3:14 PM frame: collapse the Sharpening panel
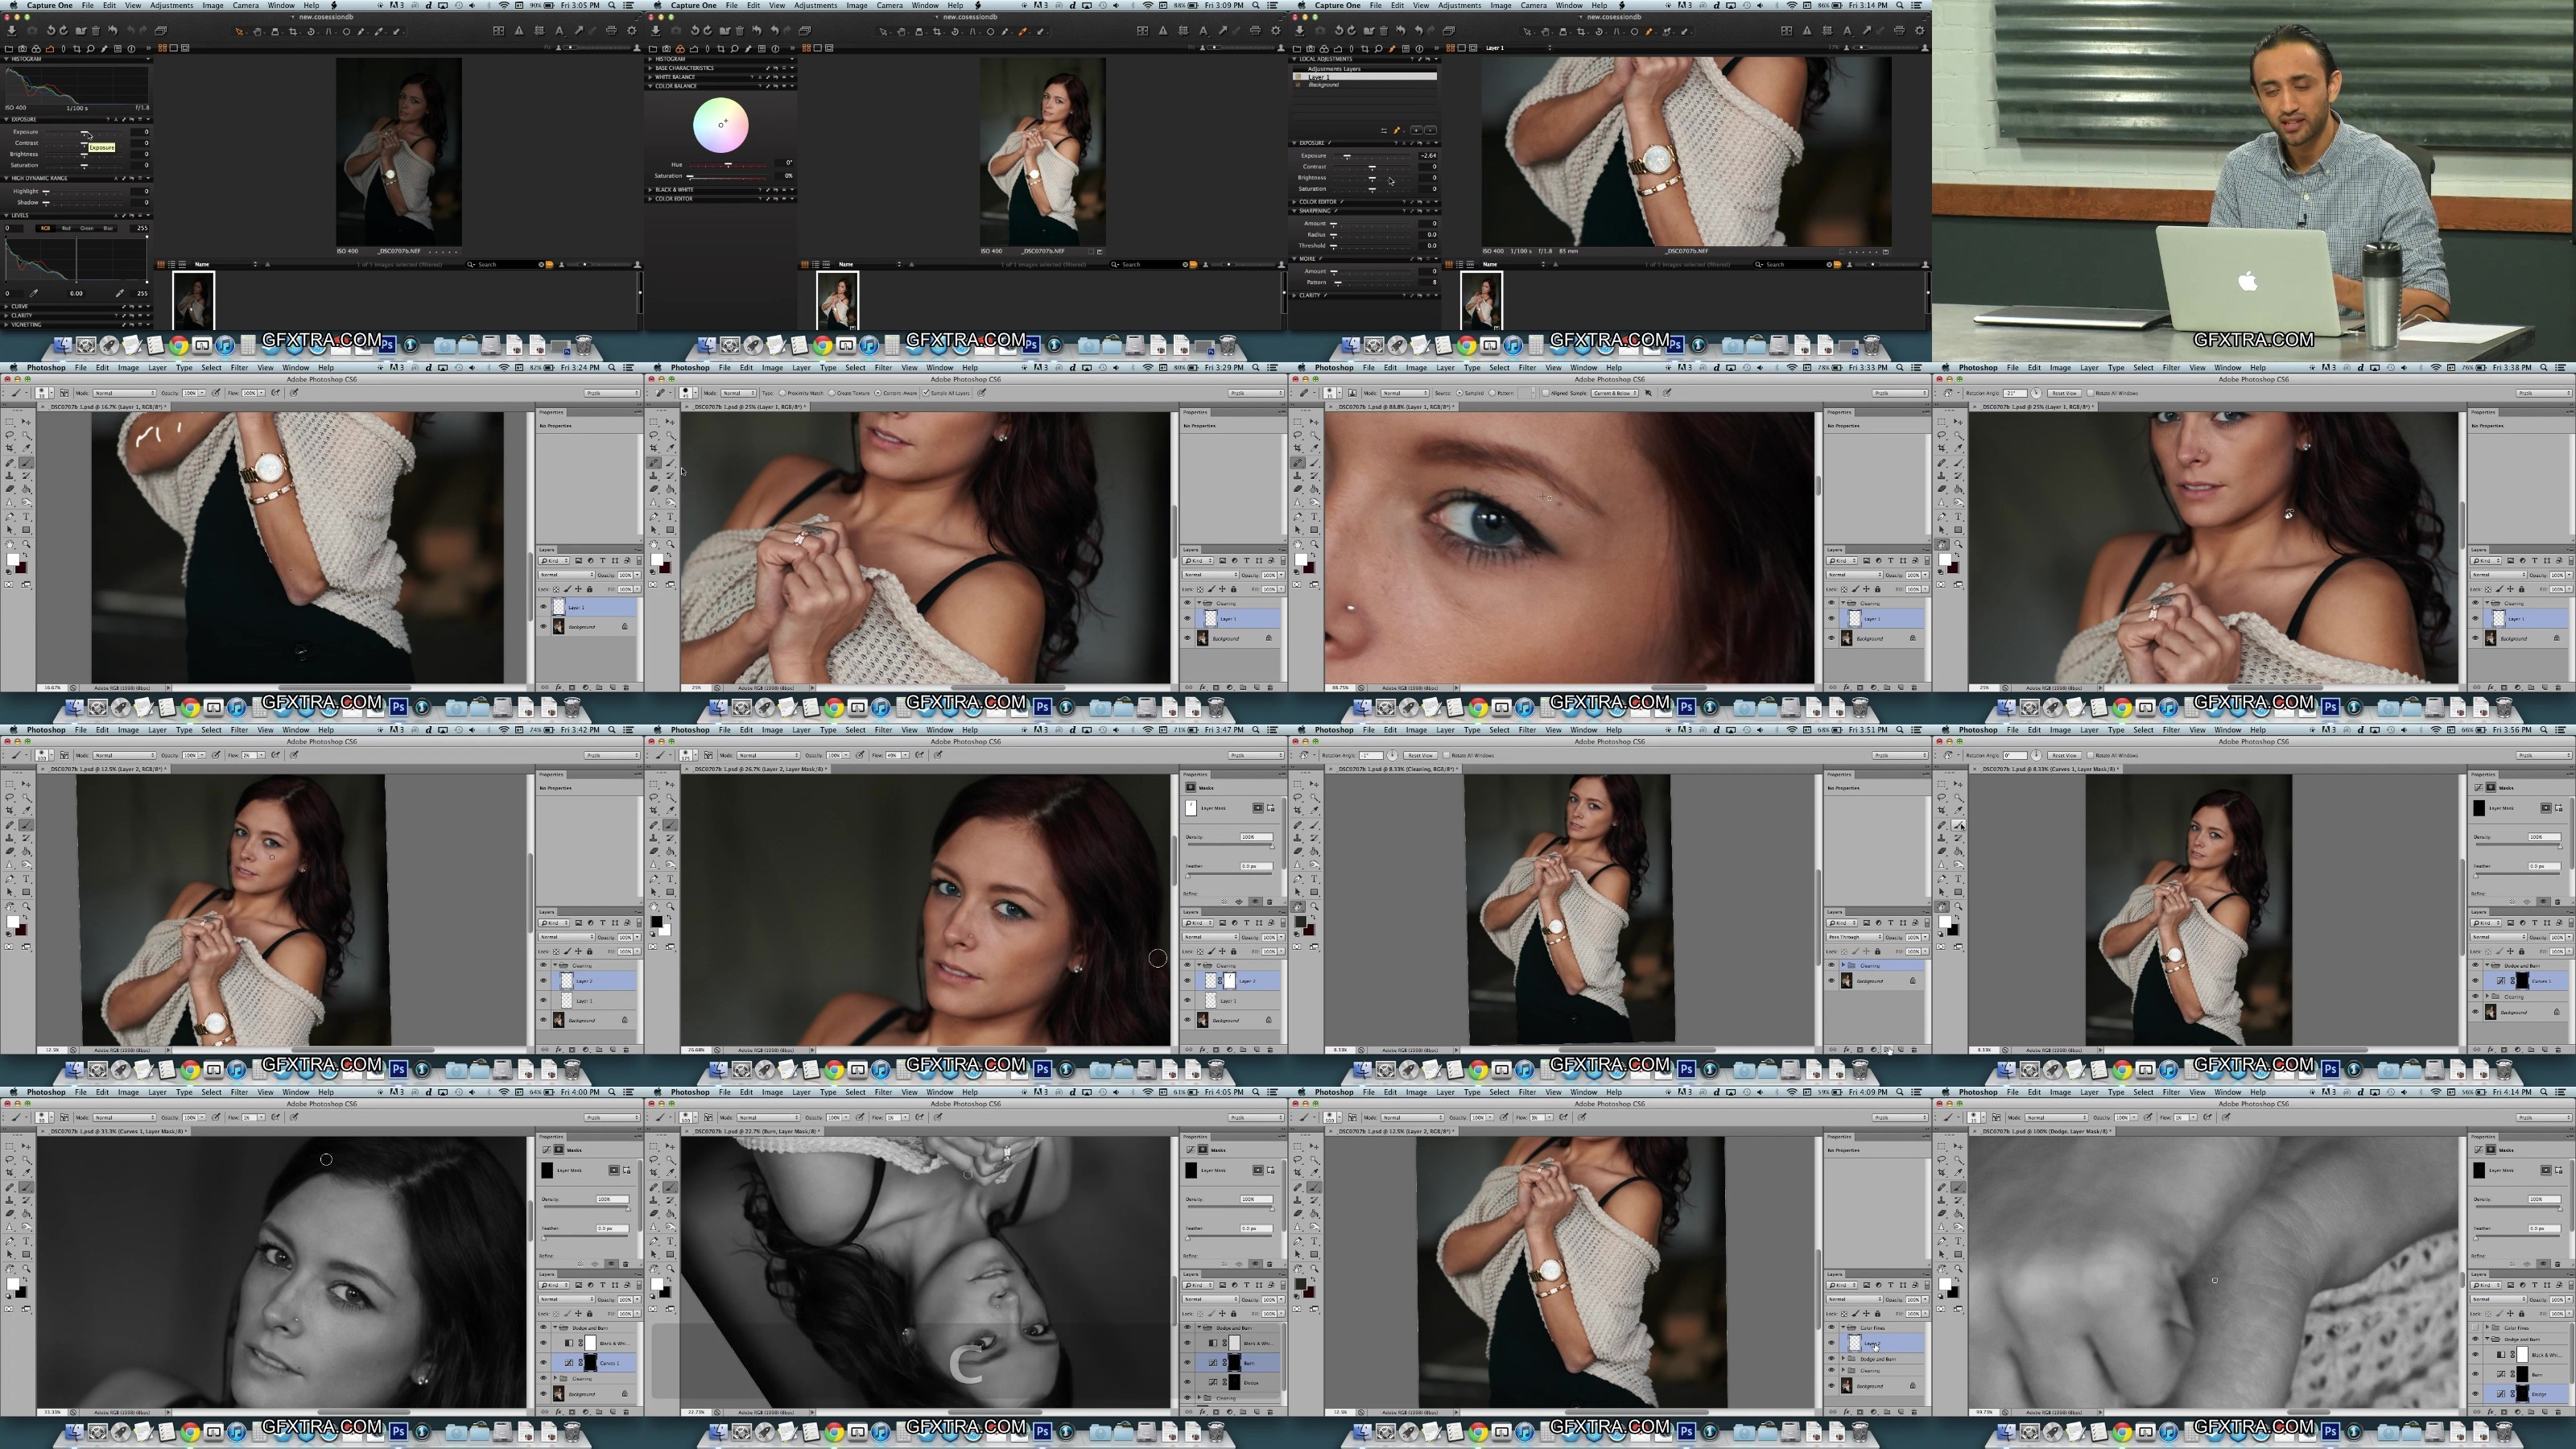Screen dimensions: 2576x1449 1294,211
